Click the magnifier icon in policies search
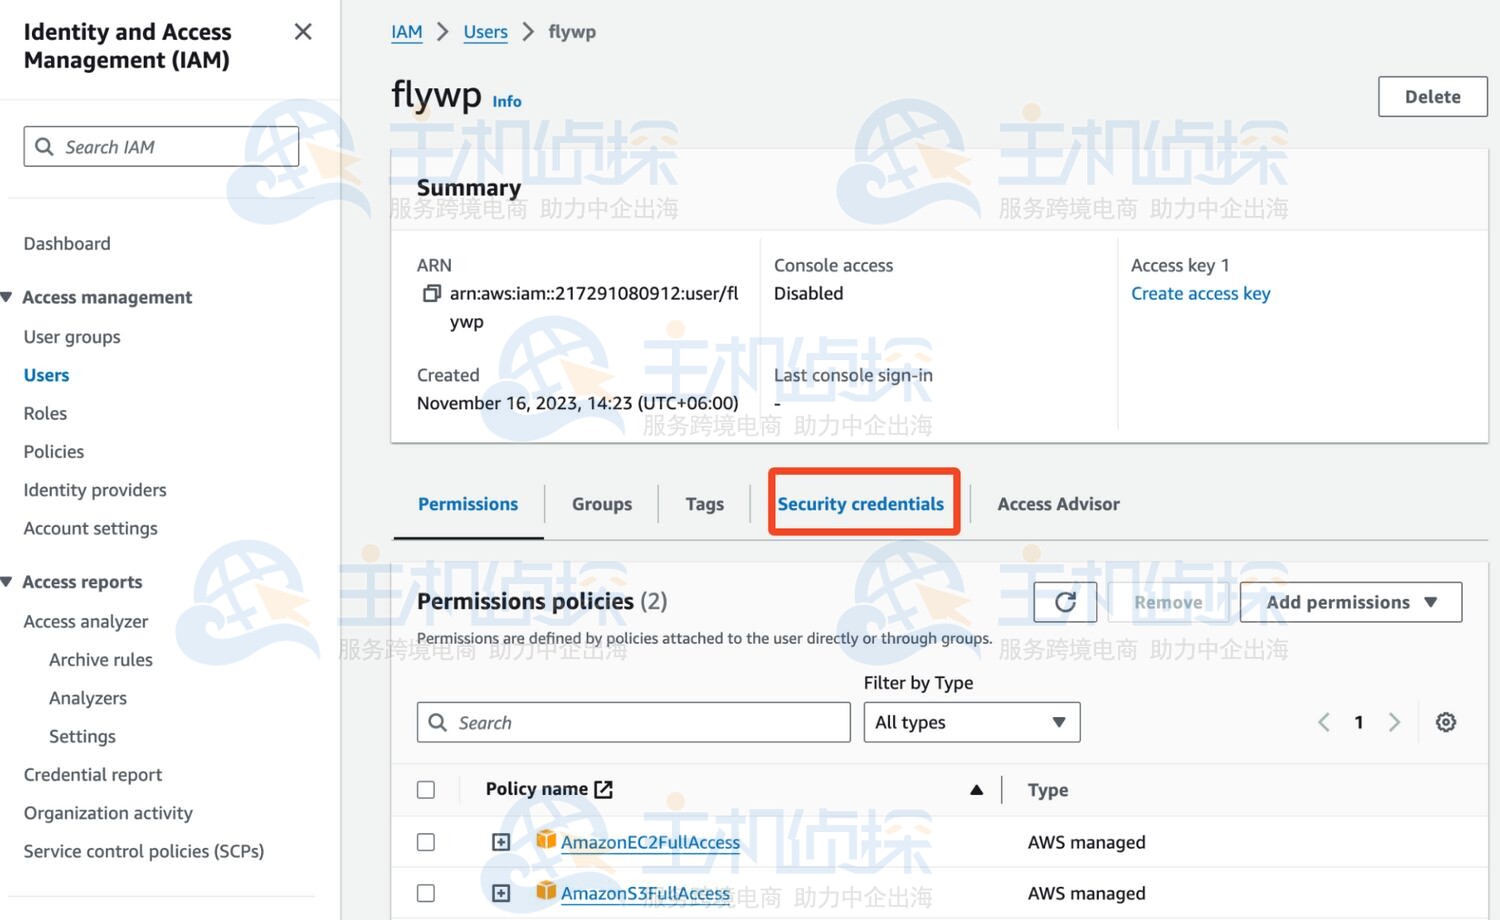This screenshot has width=1500, height=920. click(x=437, y=722)
